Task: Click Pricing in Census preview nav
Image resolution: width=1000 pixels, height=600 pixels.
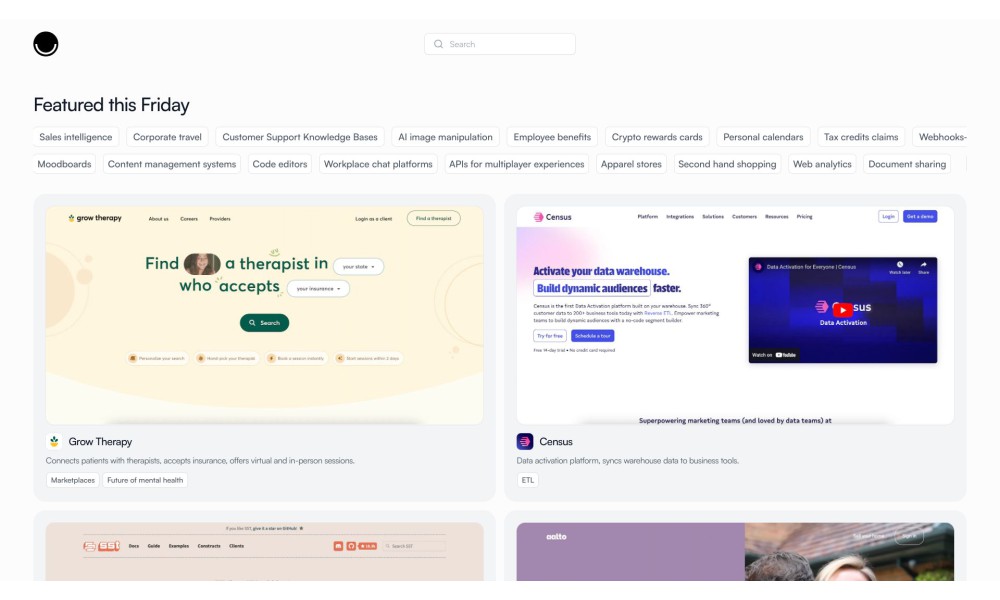Action: pyautogui.click(x=804, y=217)
